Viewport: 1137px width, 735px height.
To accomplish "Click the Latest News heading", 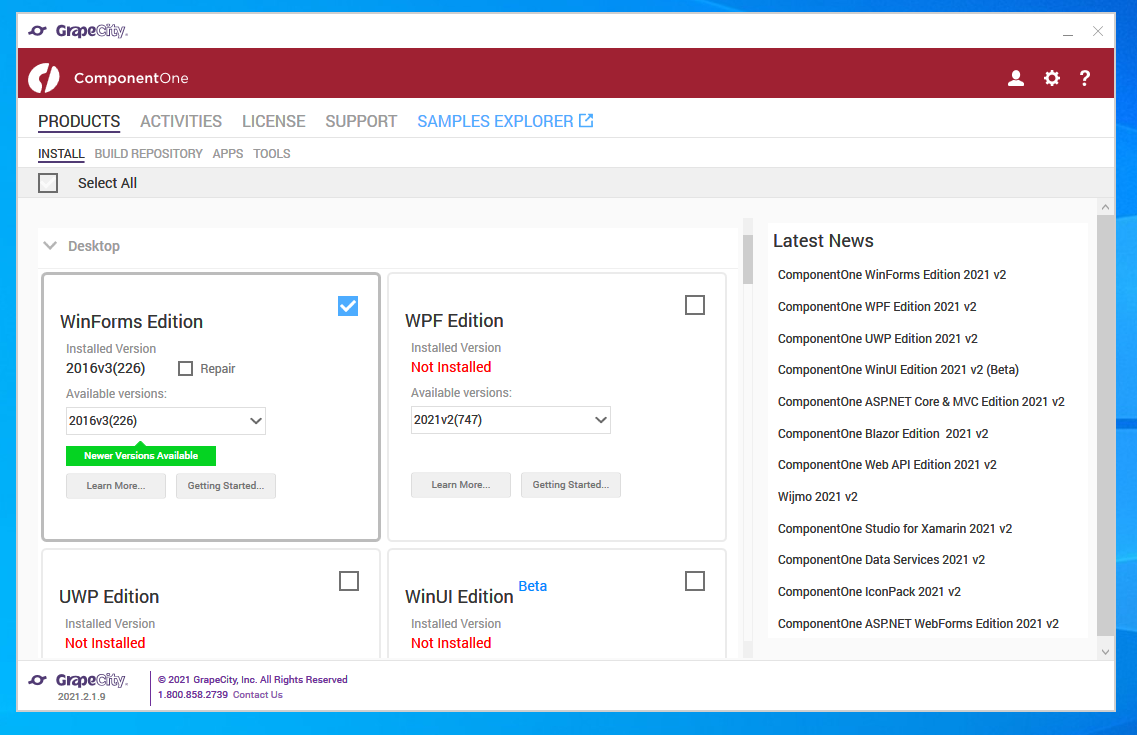I will pos(823,241).
